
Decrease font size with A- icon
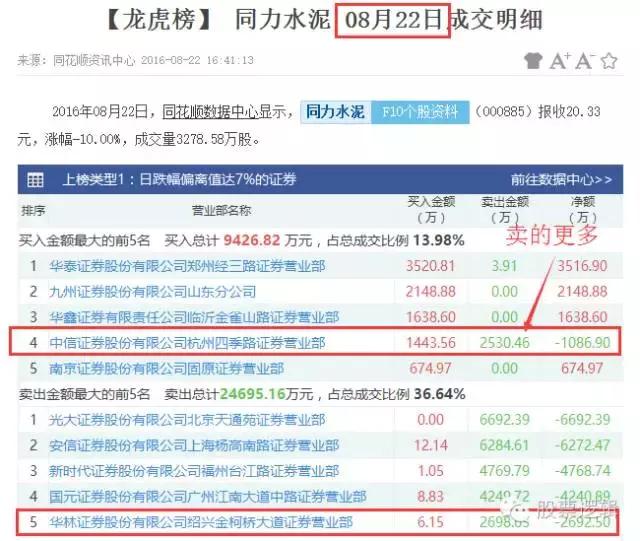(x=585, y=61)
